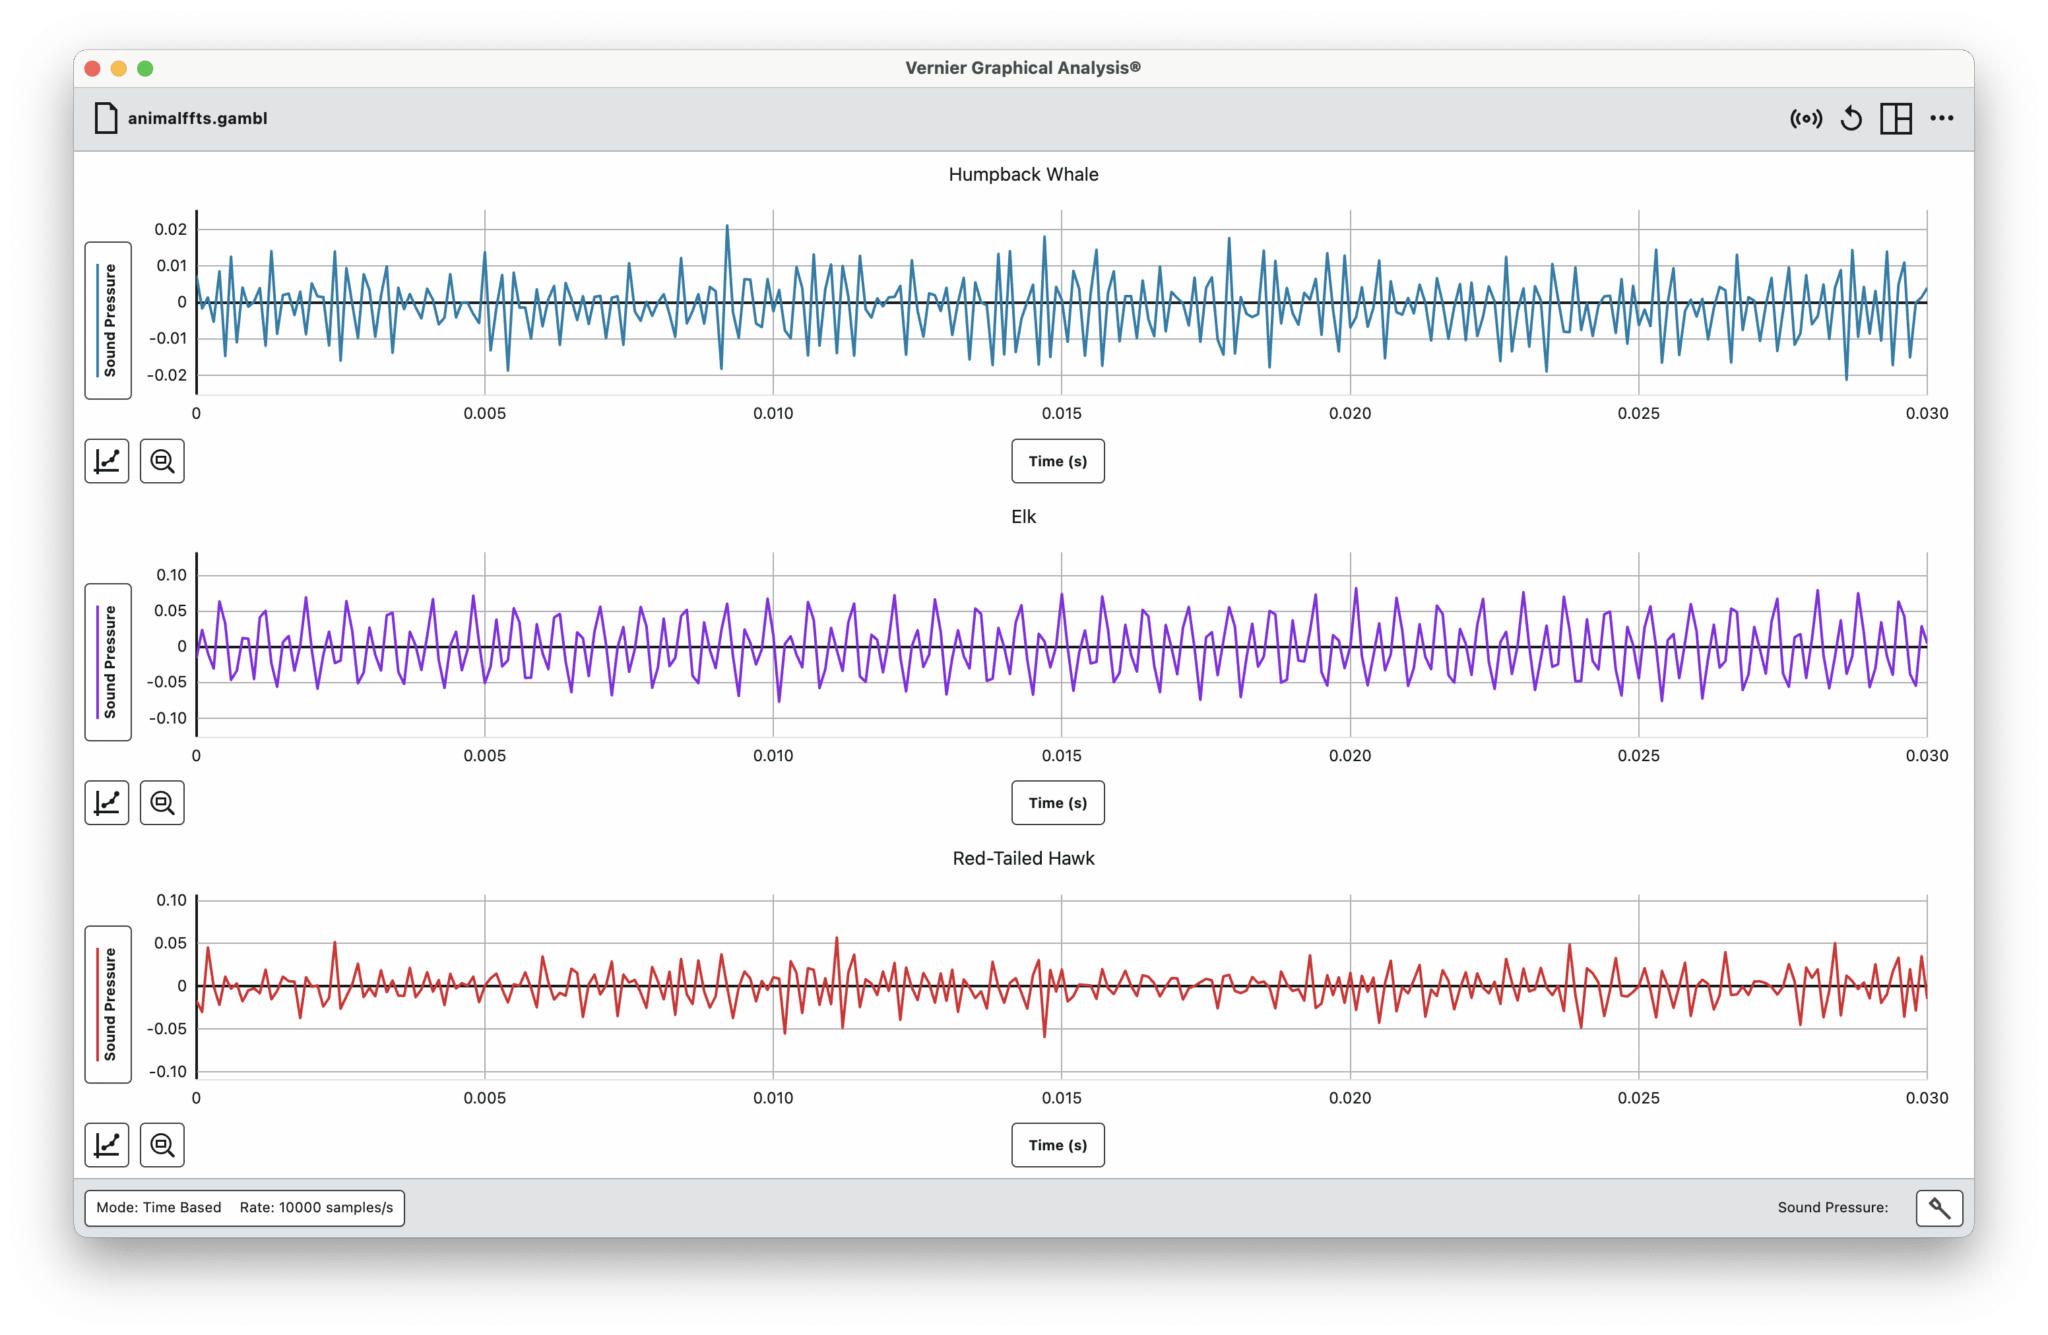Click zoom icon below Humpback Whale graph
This screenshot has width=2048, height=1335.
coord(162,461)
